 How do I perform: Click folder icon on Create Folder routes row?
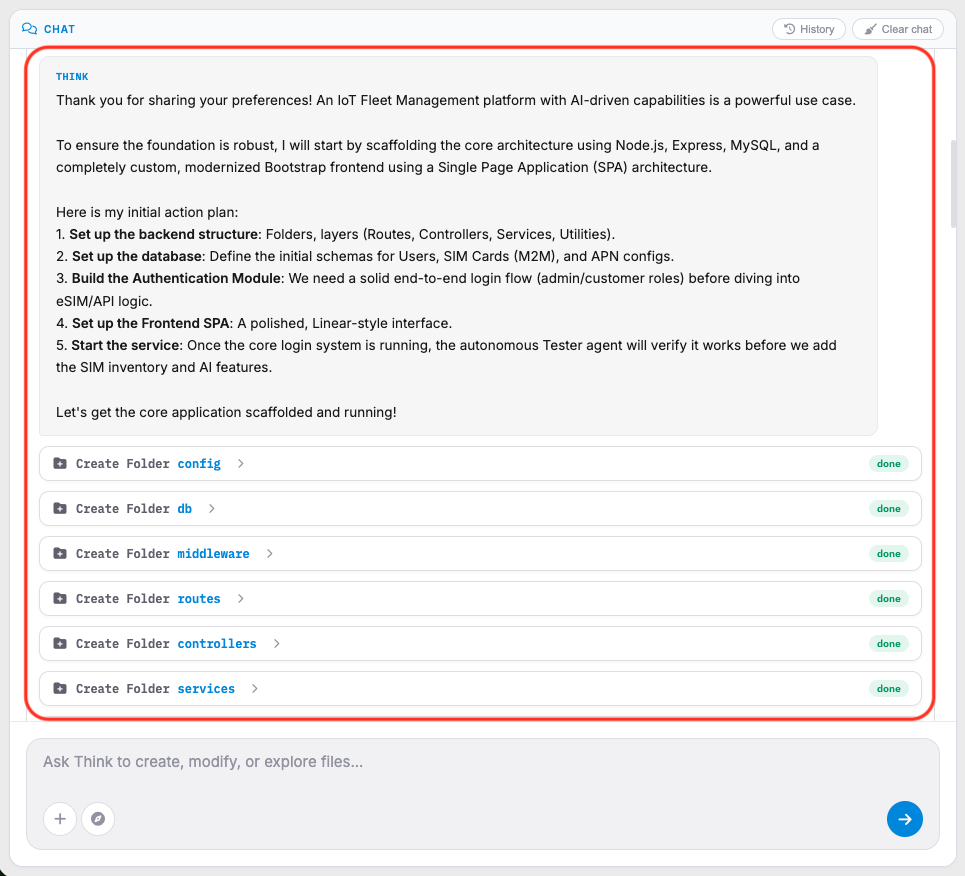(x=60, y=598)
